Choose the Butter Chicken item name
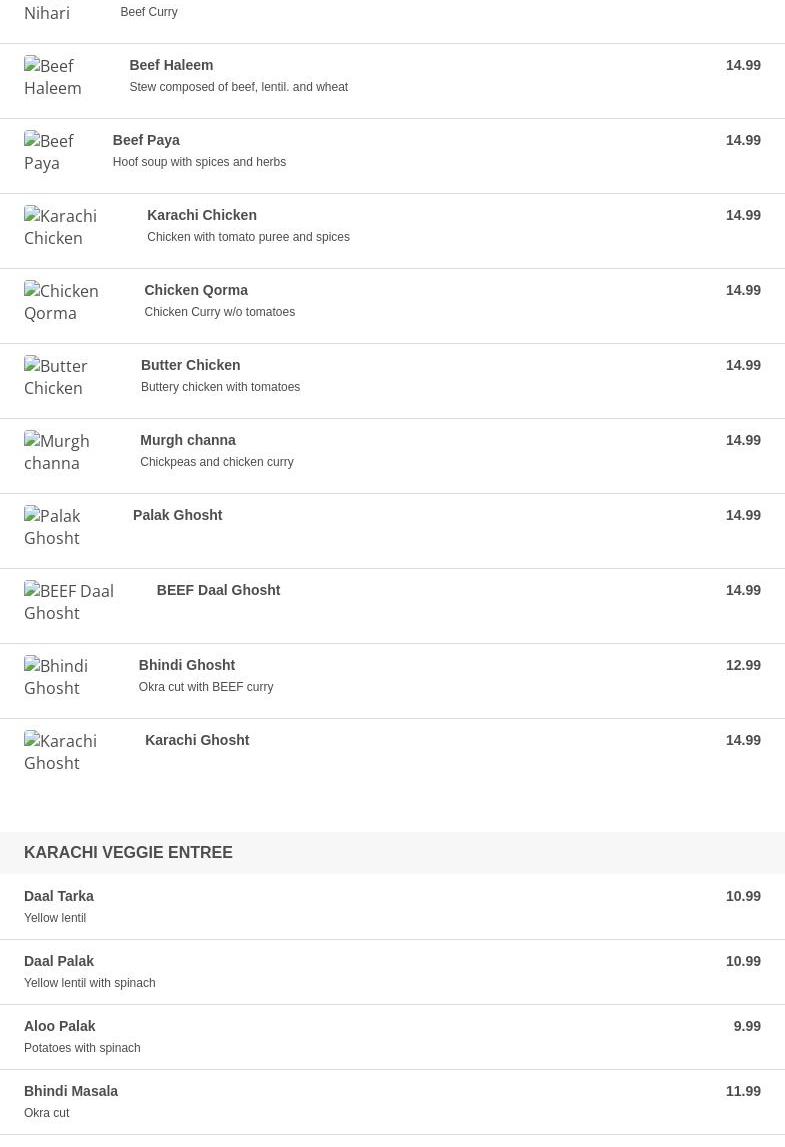The height and width of the screenshot is (1147, 785). coord(190,365)
